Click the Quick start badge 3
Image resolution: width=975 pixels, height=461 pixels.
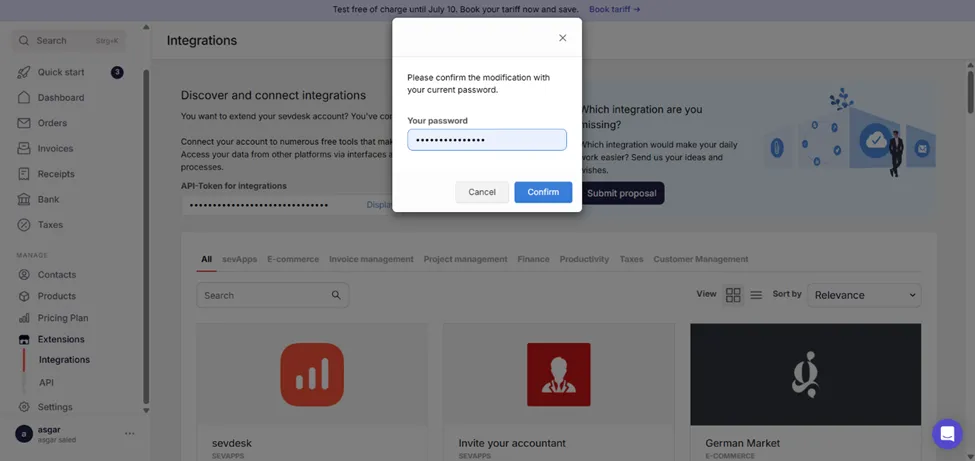pos(117,72)
